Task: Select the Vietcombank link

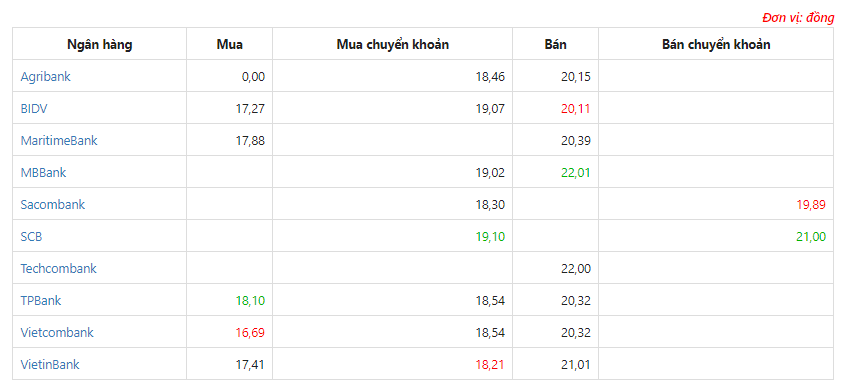Action: (x=57, y=333)
